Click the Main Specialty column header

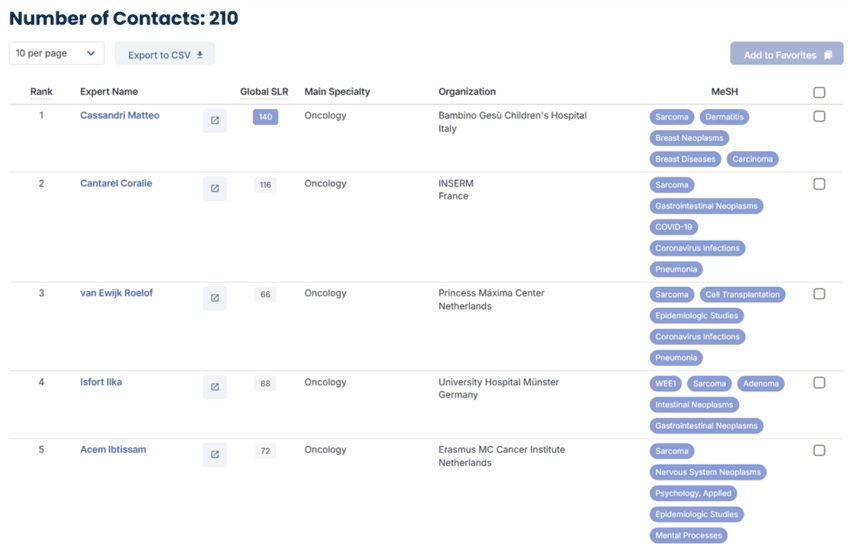(337, 92)
